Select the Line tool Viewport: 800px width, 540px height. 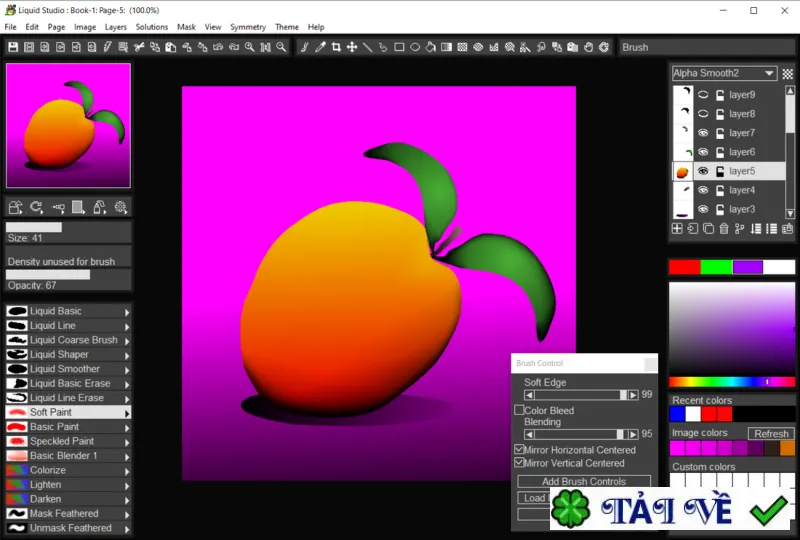click(367, 47)
